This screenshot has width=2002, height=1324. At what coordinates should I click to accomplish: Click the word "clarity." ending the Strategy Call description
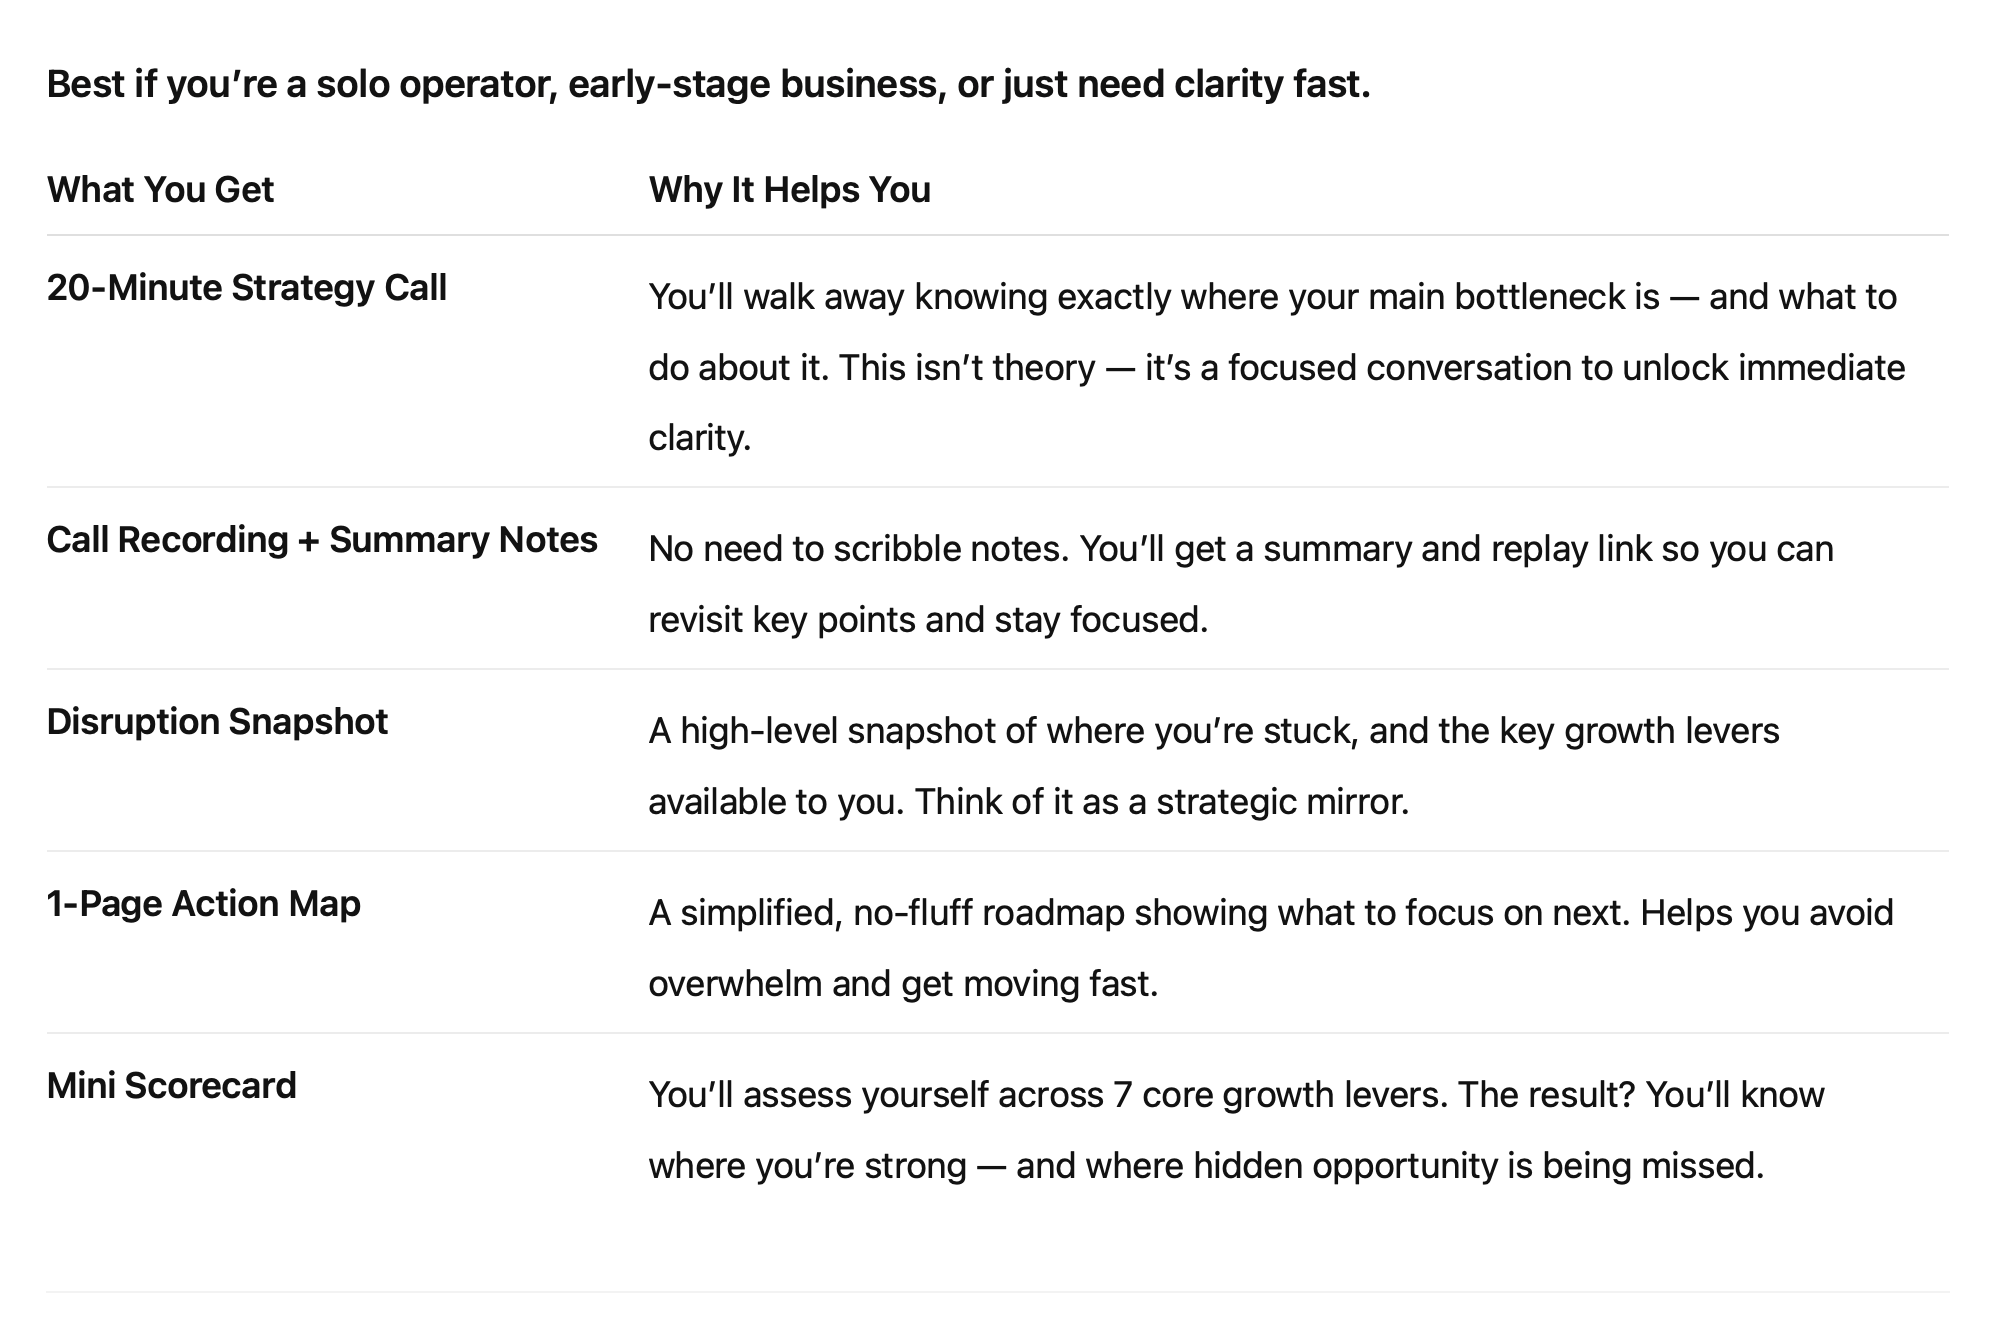pyautogui.click(x=699, y=438)
